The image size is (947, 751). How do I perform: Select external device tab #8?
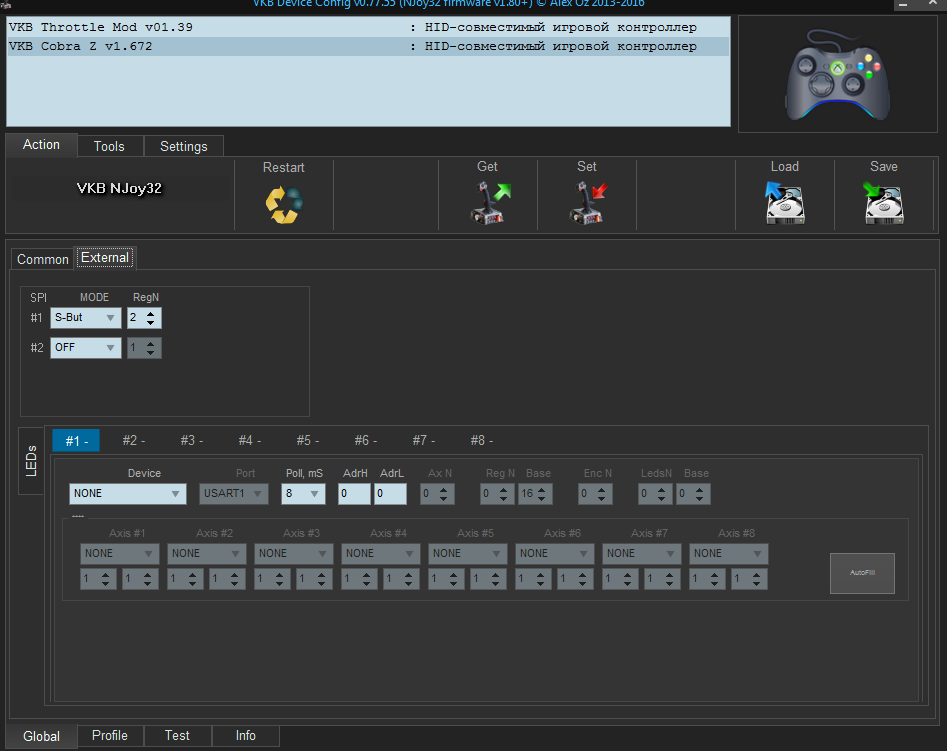(x=481, y=440)
